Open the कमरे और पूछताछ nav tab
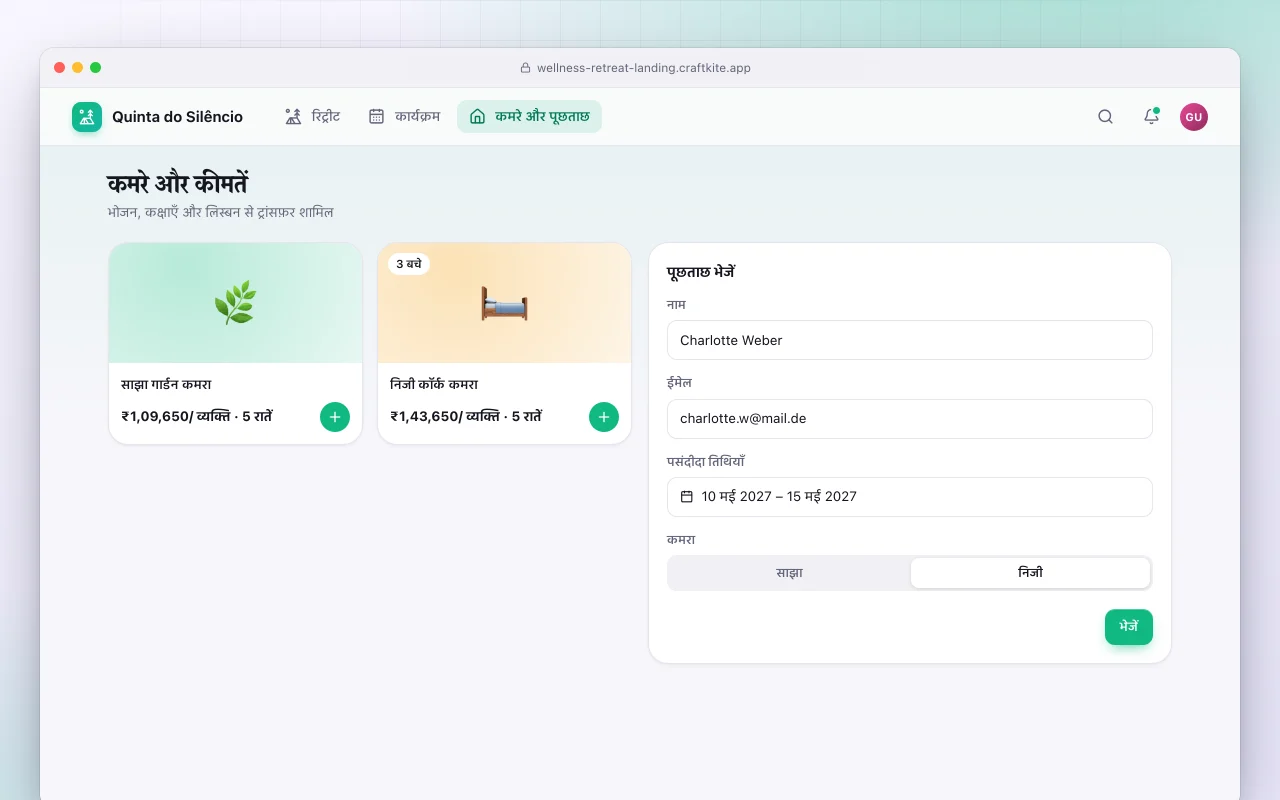This screenshot has width=1280, height=800. coord(530,117)
